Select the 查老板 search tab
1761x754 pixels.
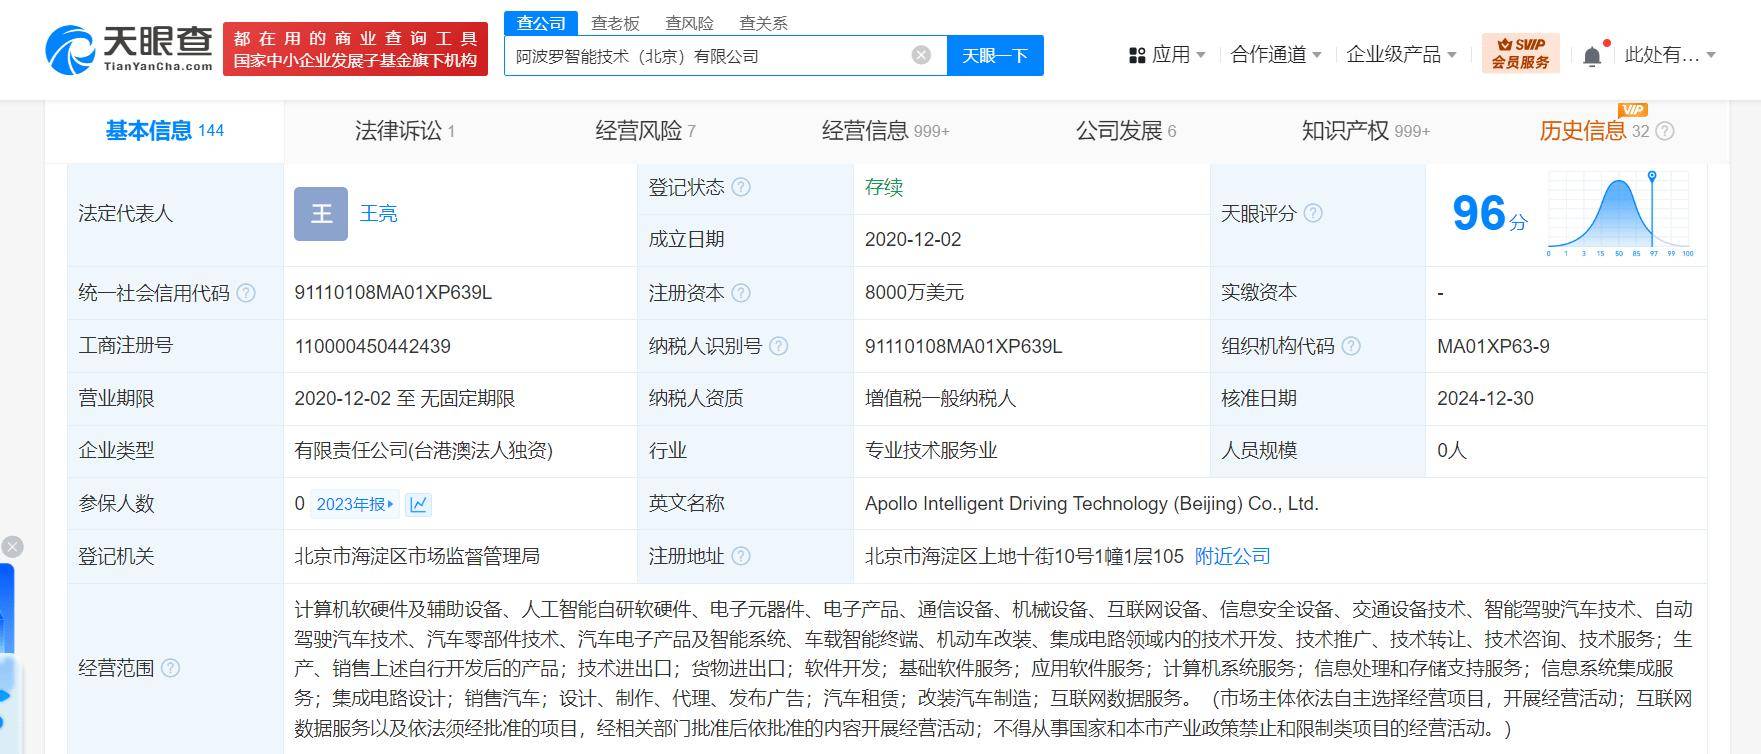tap(615, 23)
